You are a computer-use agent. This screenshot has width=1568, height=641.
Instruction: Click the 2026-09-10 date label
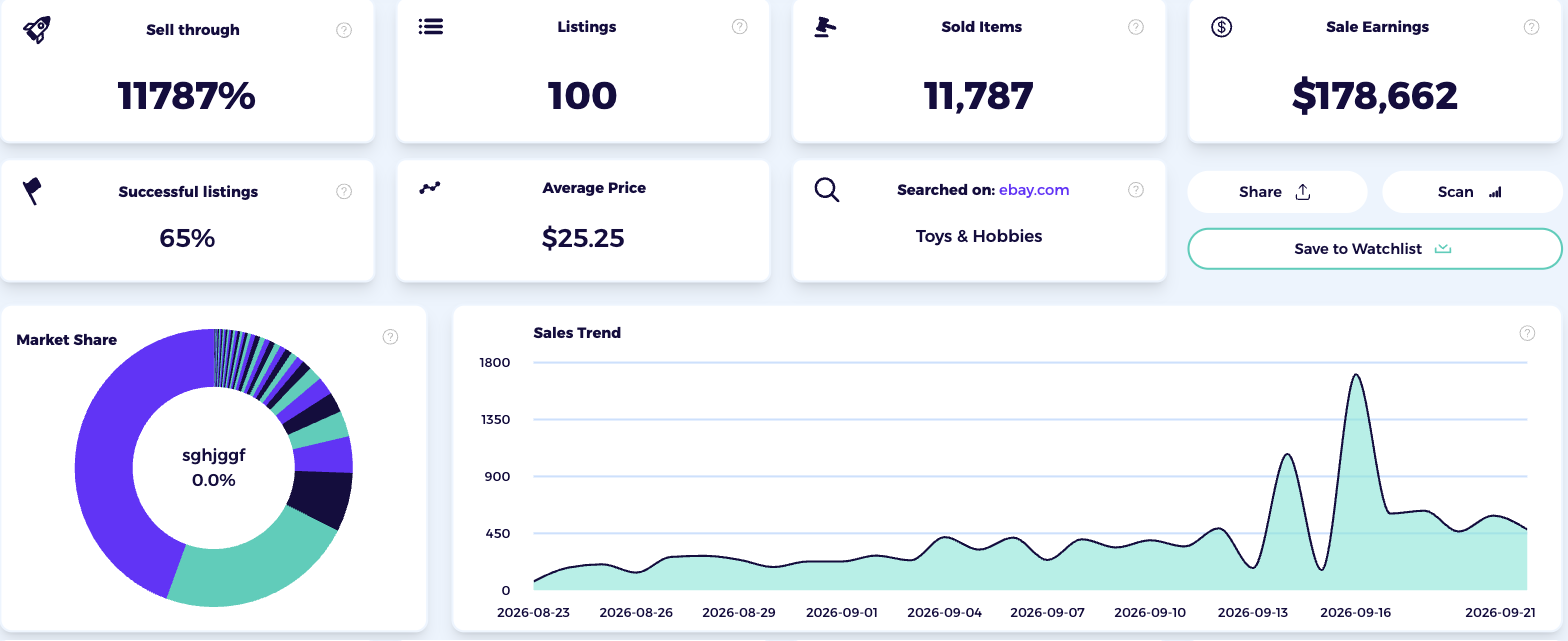(1150, 612)
